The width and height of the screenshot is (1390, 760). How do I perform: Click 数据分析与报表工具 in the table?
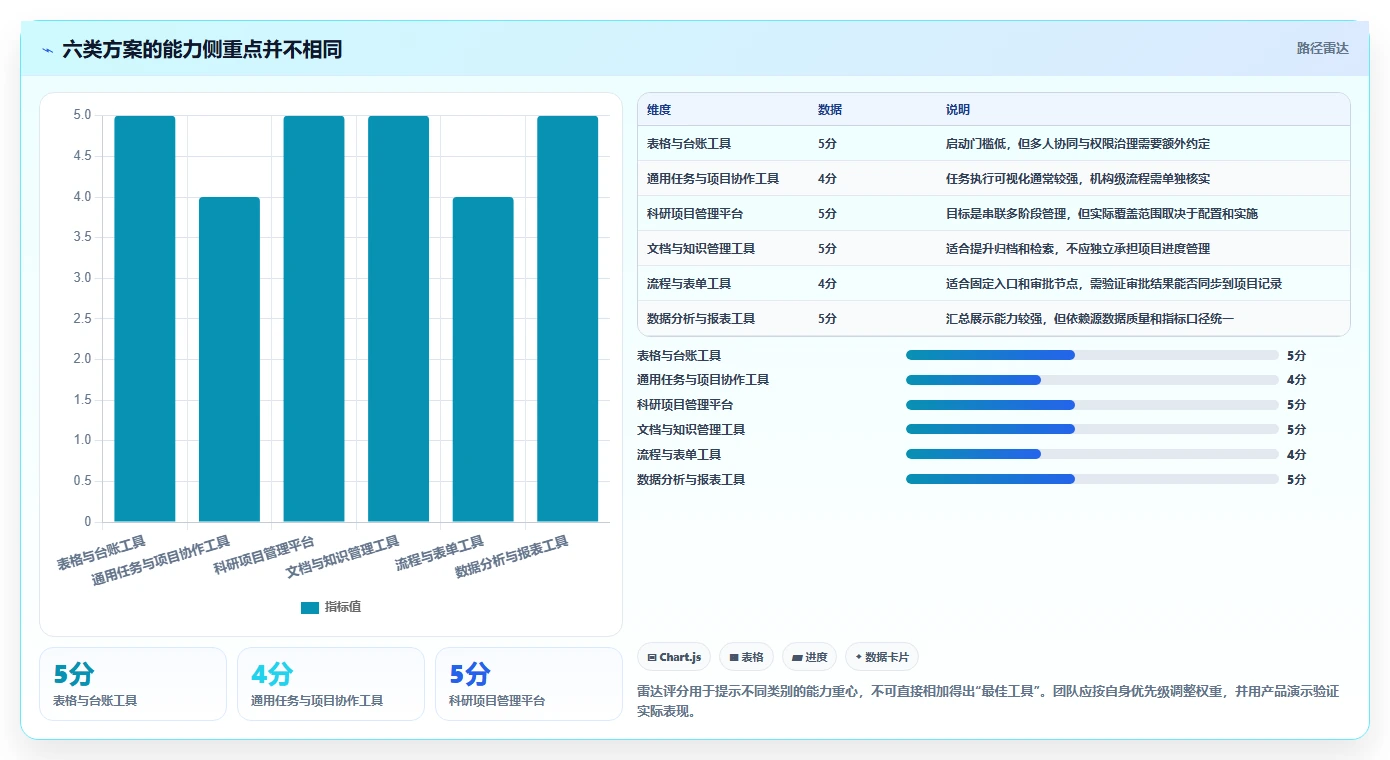(x=701, y=319)
